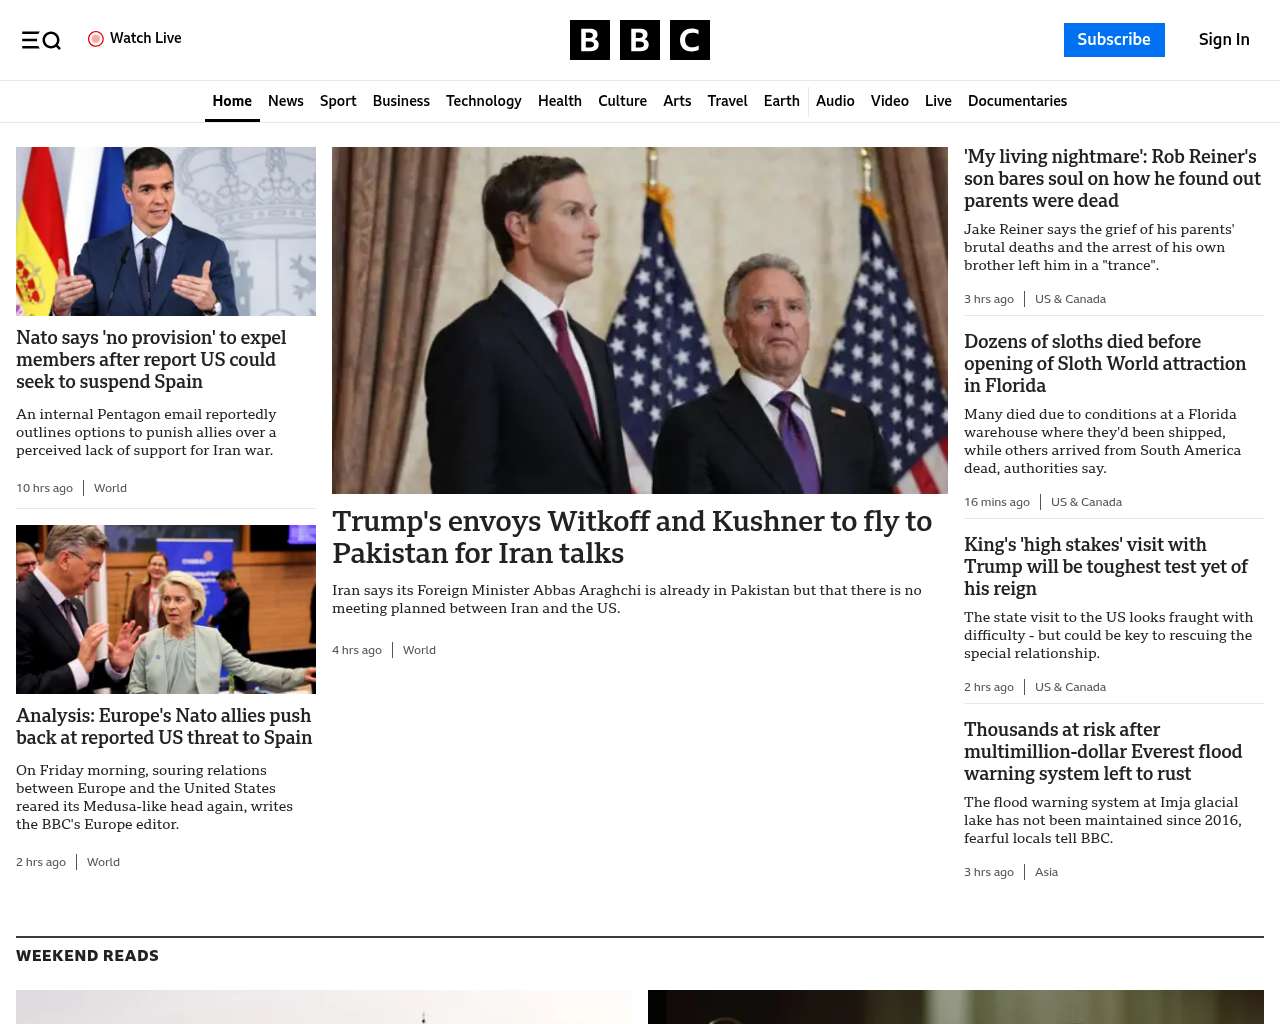Click World tag under the Pakistan talks story
This screenshot has width=1280, height=1024.
(x=419, y=650)
